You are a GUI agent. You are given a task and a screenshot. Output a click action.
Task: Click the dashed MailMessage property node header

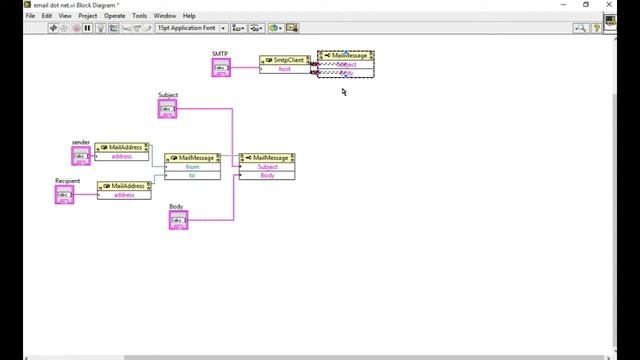coord(346,56)
